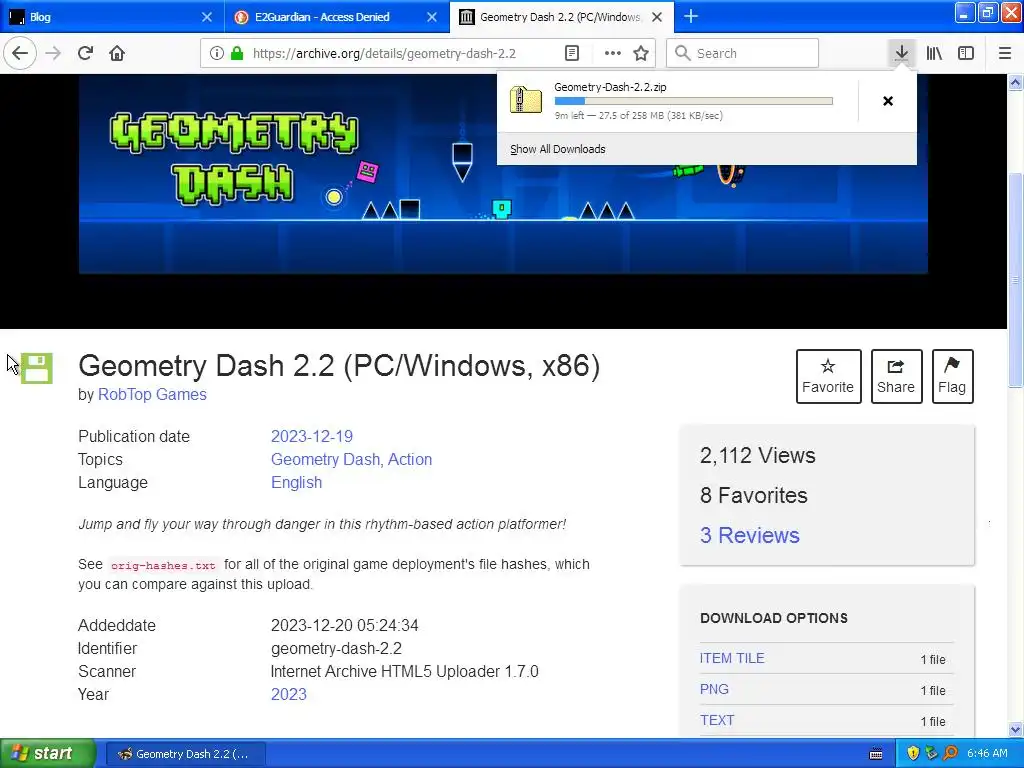Open the Geometry Dash topic link
Screen dimensions: 1024x768
326,459
